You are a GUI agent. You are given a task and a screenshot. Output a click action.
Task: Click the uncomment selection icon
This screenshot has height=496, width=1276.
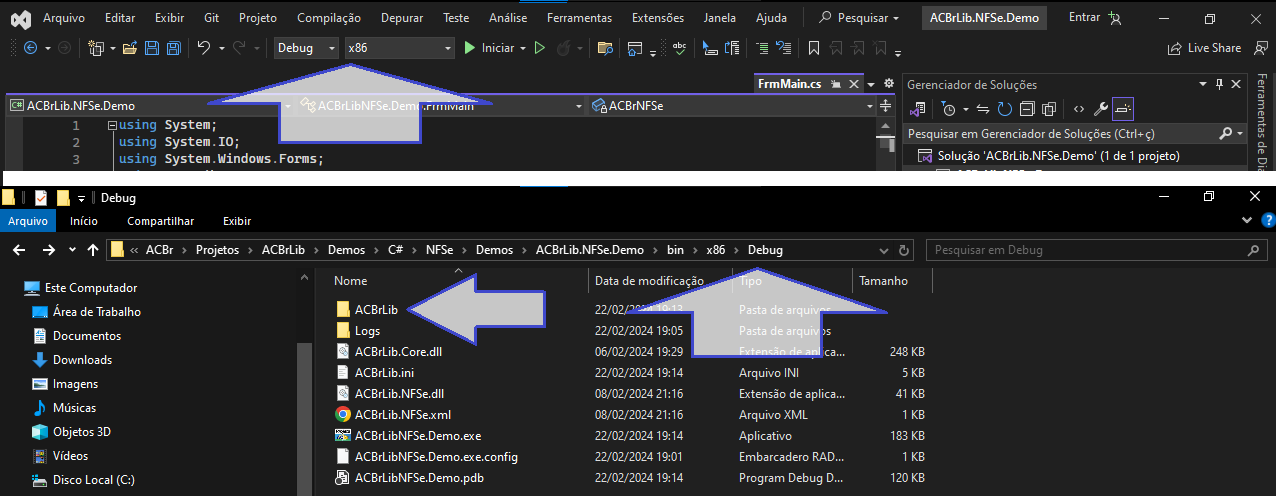coord(783,48)
